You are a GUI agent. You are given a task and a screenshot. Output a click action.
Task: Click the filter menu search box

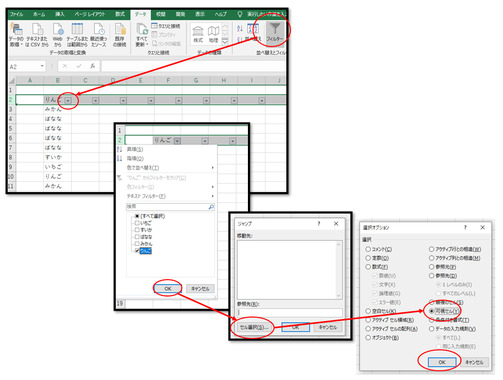click(x=170, y=207)
